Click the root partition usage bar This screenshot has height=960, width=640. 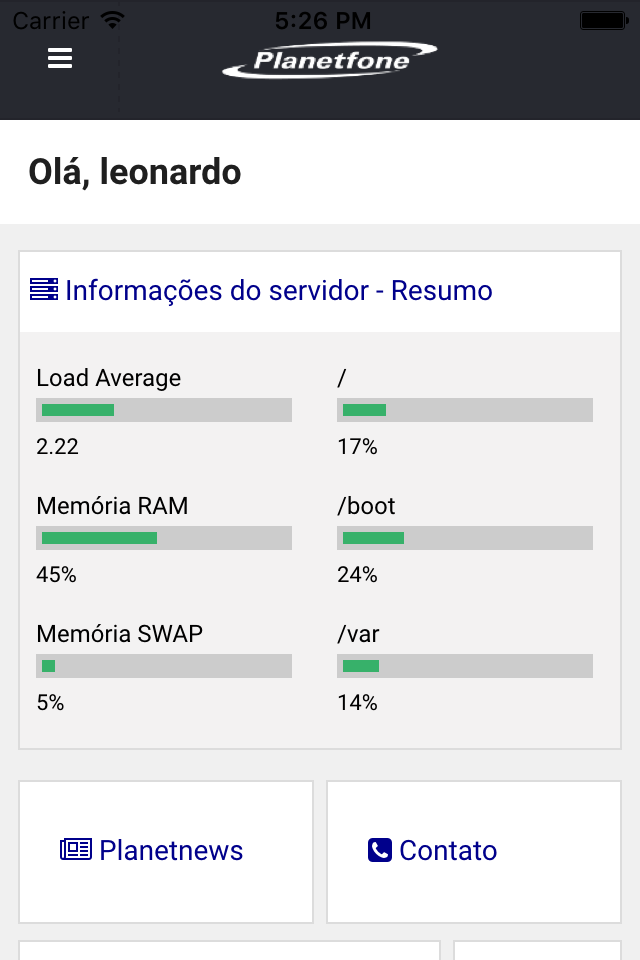(465, 410)
